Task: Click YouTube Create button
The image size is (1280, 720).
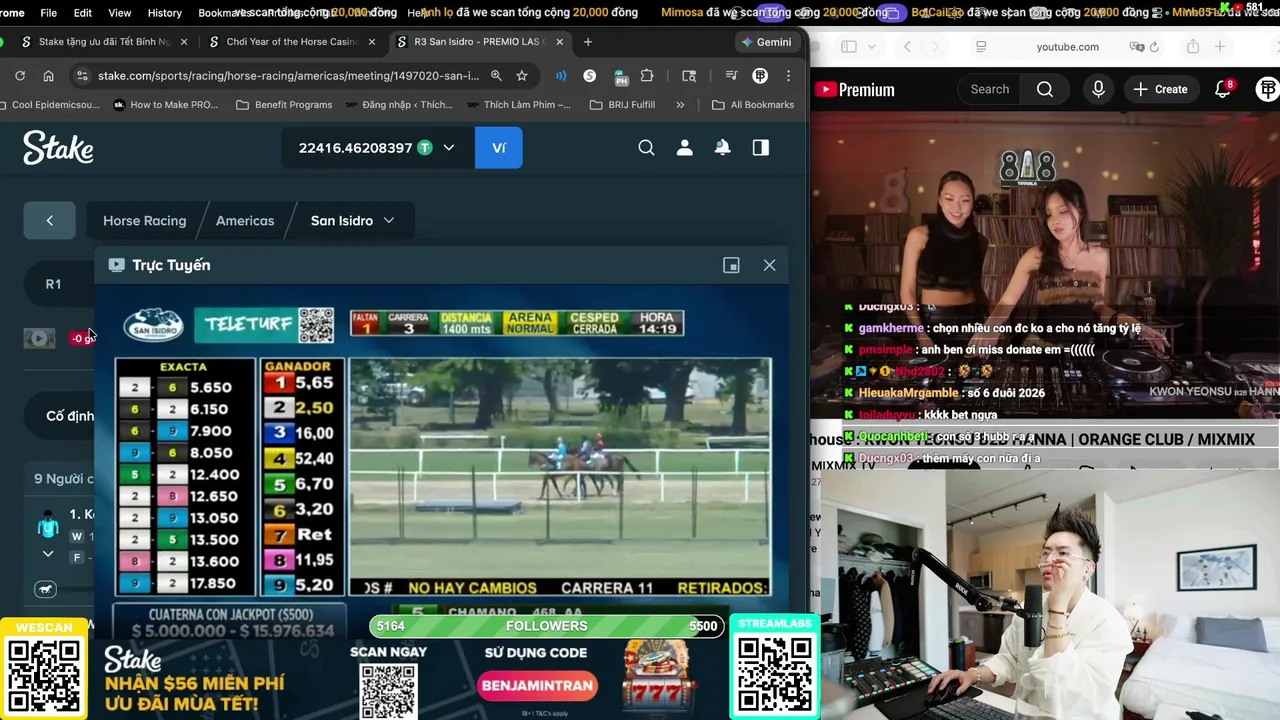Action: tap(1160, 89)
